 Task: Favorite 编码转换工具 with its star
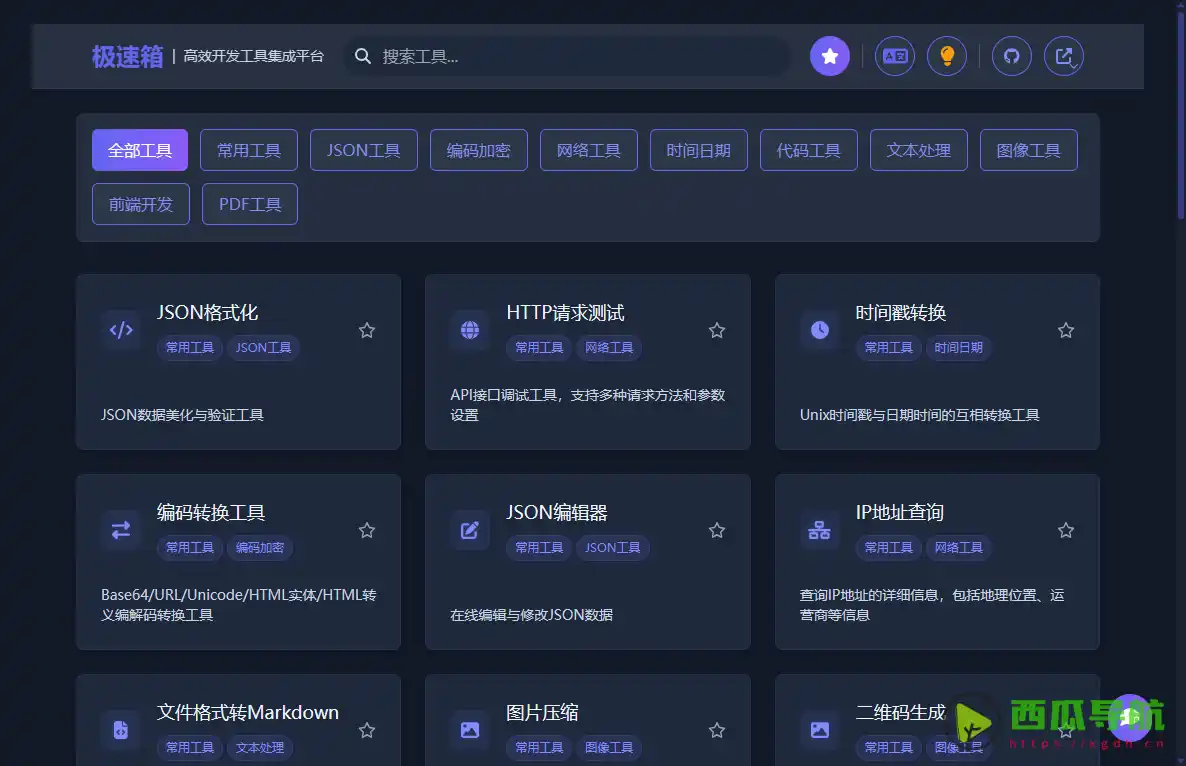[367, 531]
